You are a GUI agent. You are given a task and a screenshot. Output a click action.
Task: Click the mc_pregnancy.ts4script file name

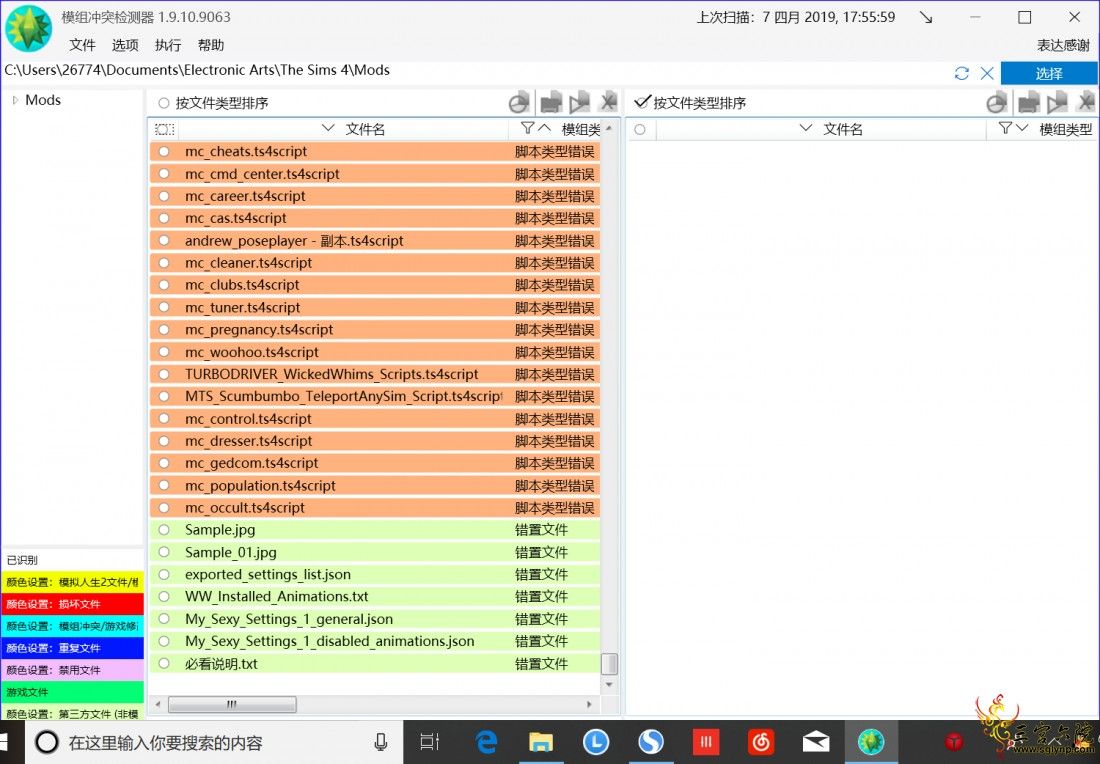click(259, 330)
